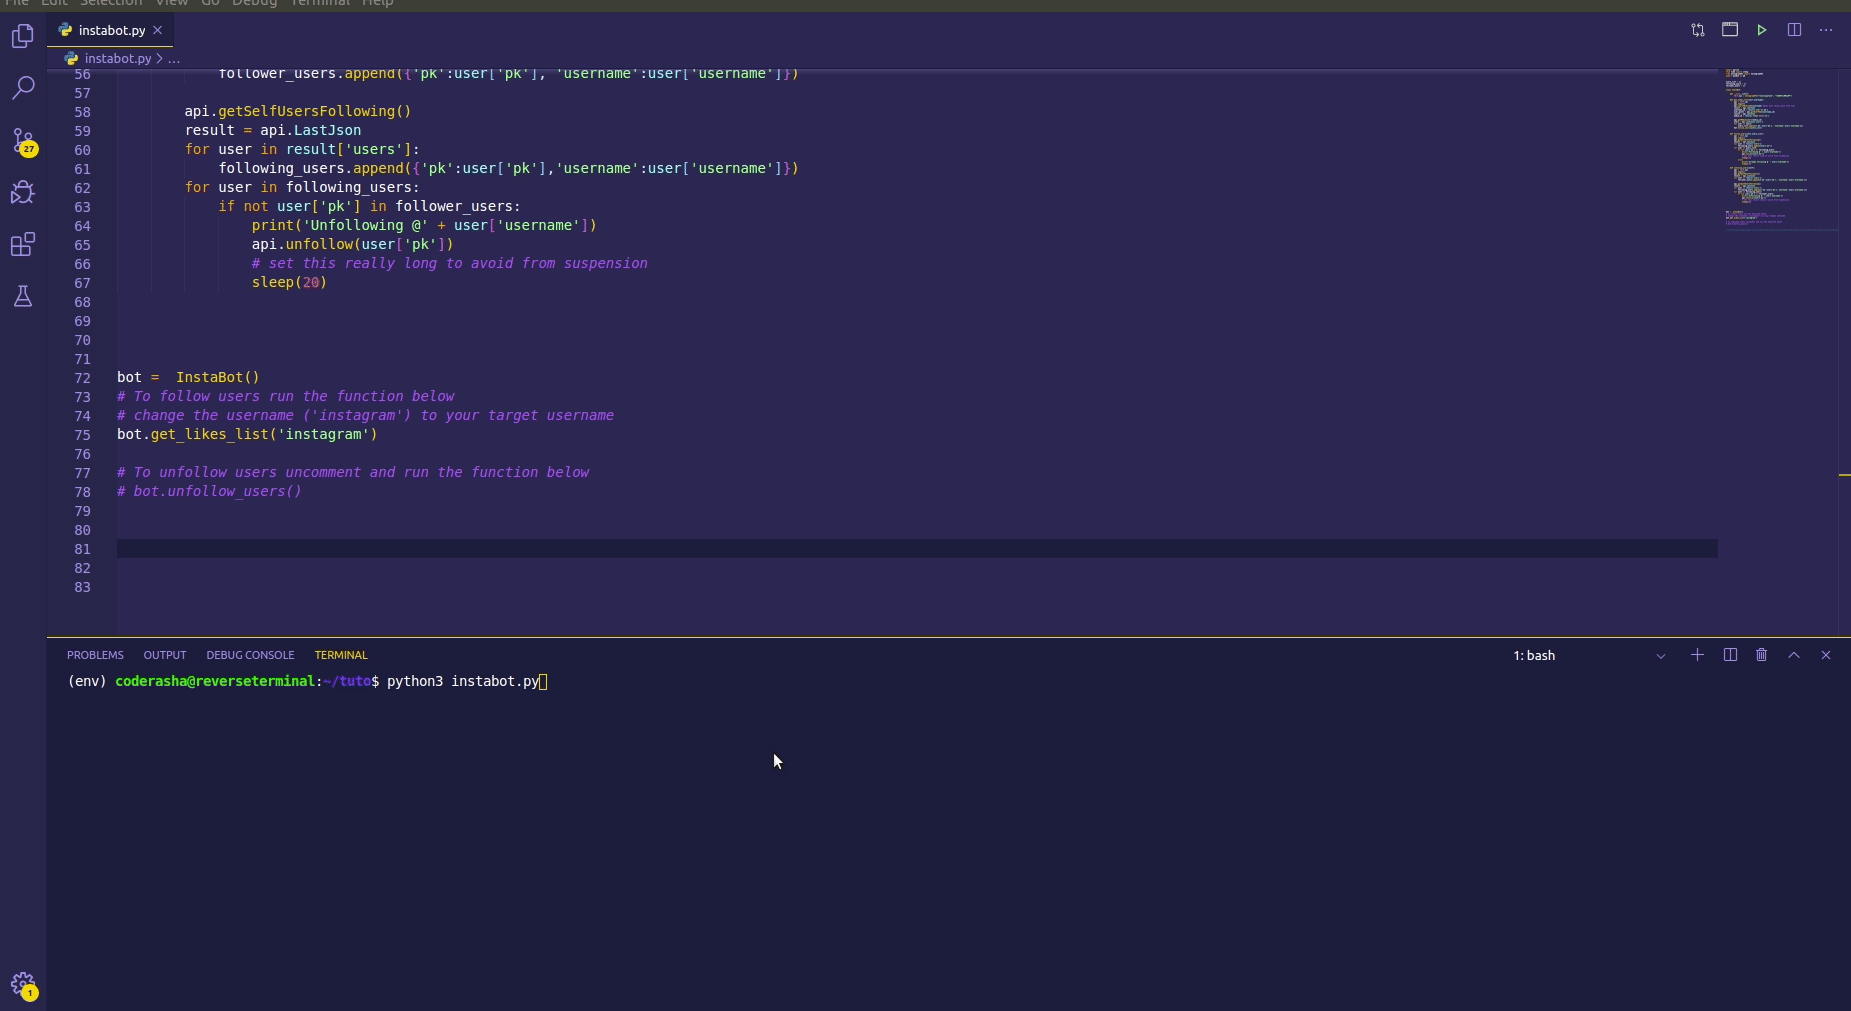Open the Manage gear settings icon

tap(23, 985)
